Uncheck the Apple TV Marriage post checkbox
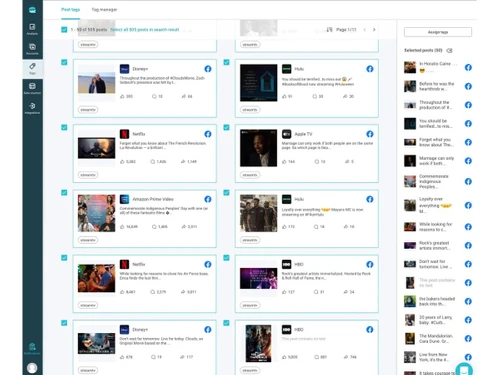Viewport: 500px width, 375px height. pyautogui.click(x=226, y=127)
